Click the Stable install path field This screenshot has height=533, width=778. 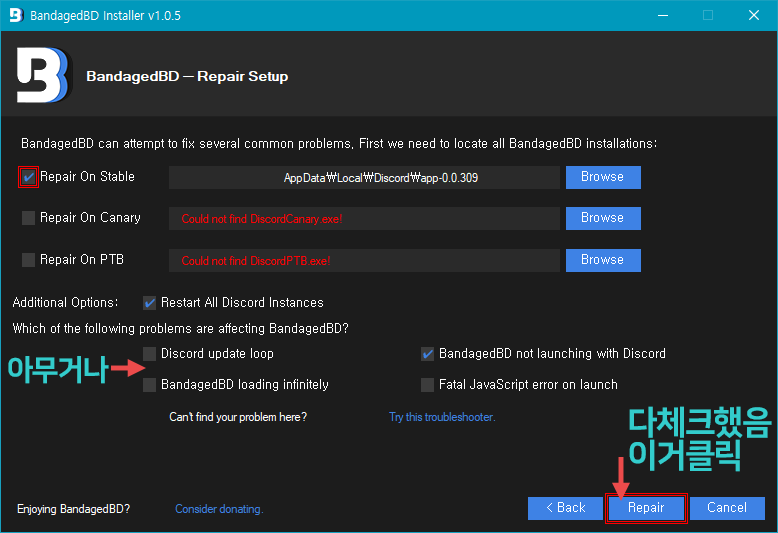point(364,177)
